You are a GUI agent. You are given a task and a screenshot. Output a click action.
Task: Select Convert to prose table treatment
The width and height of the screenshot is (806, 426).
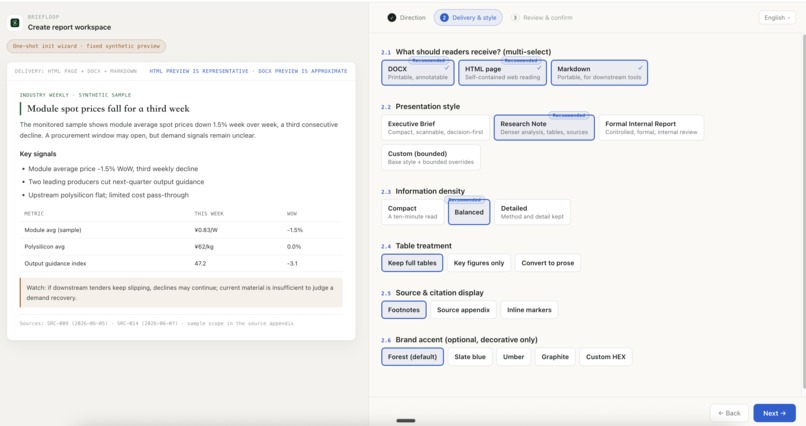point(548,263)
